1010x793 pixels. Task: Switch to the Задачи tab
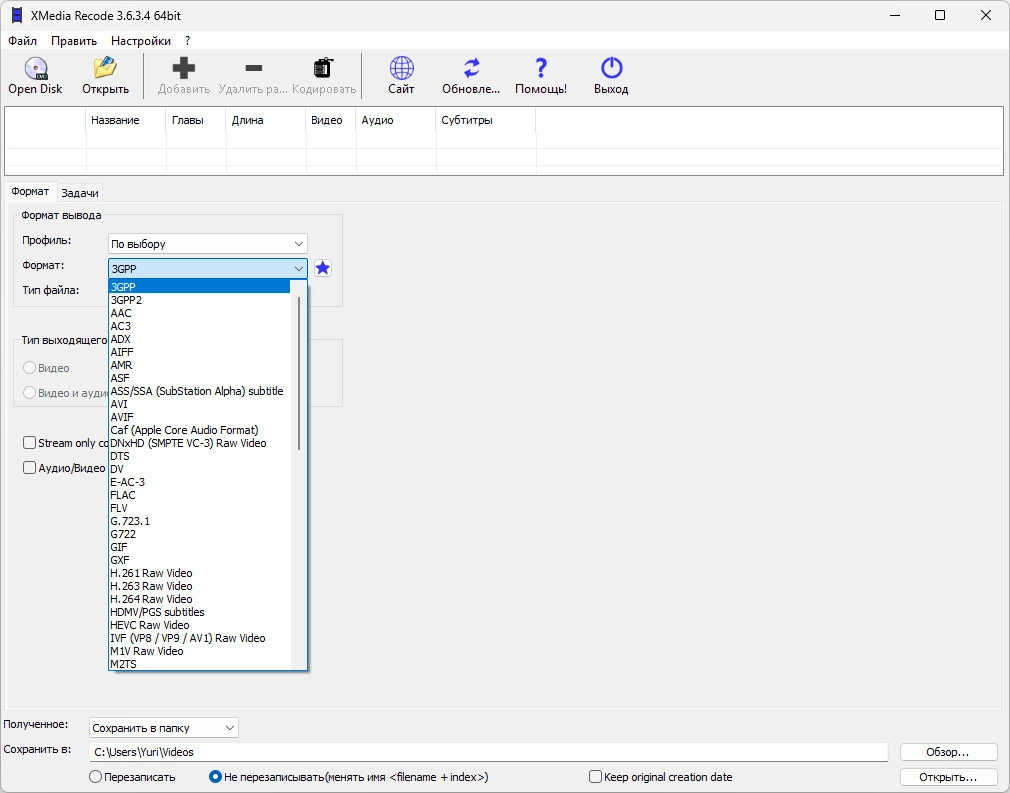point(80,193)
